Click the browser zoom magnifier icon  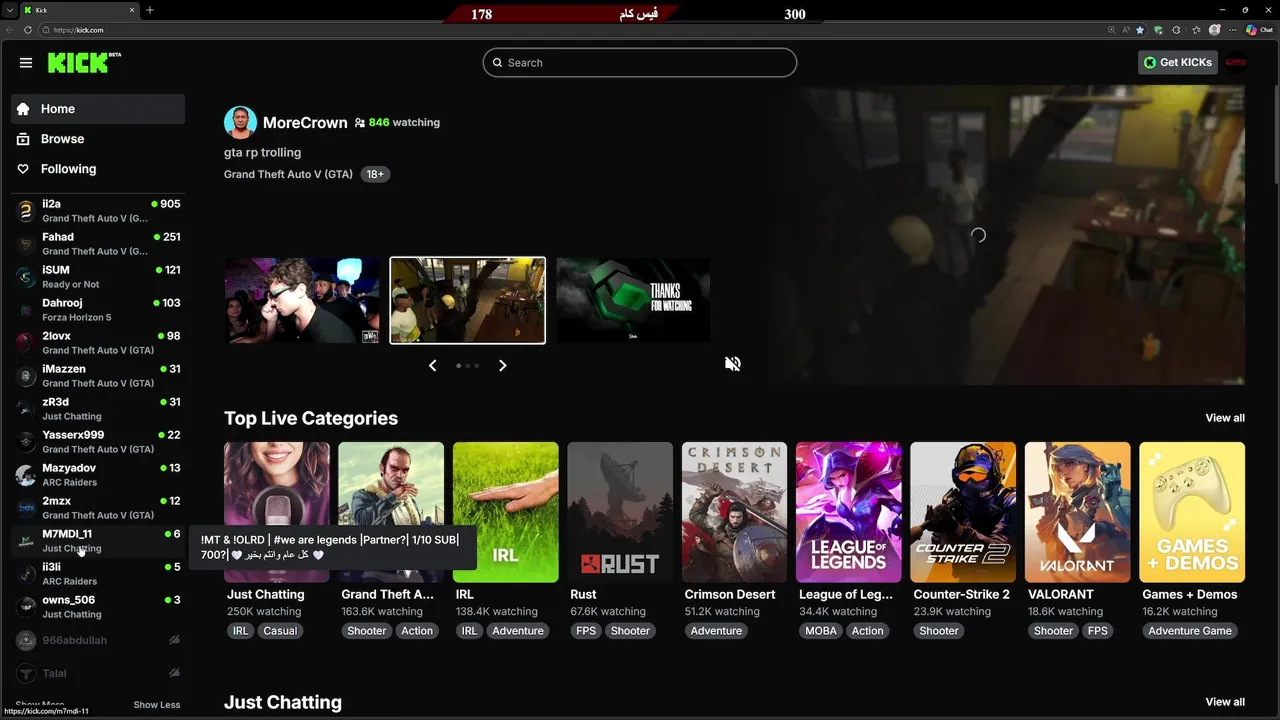(x=1112, y=30)
